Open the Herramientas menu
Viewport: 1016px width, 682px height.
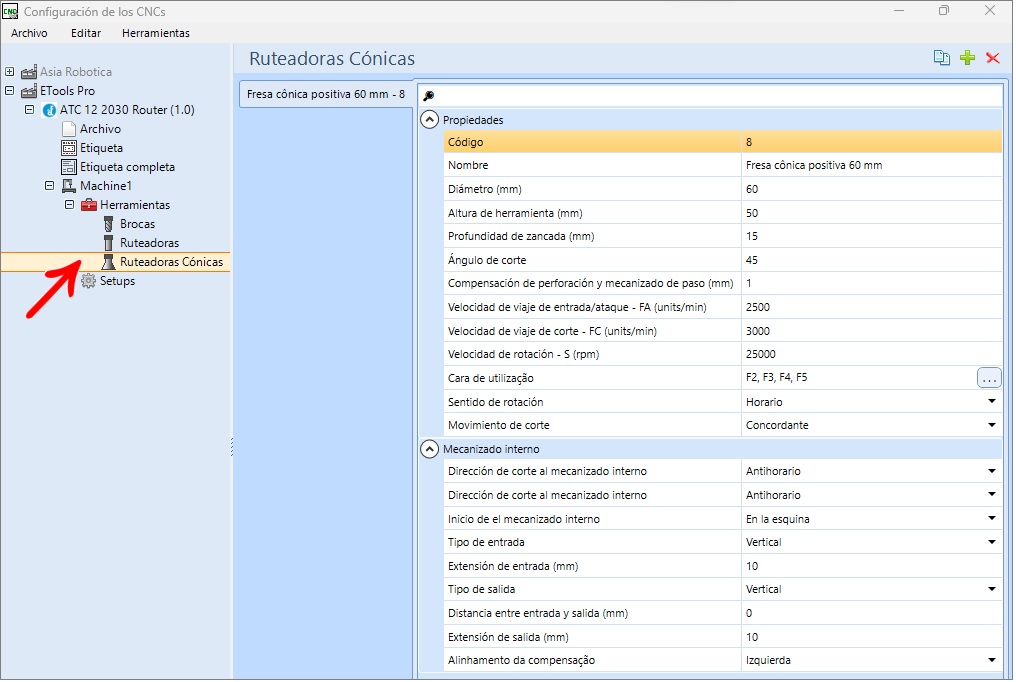click(x=156, y=33)
